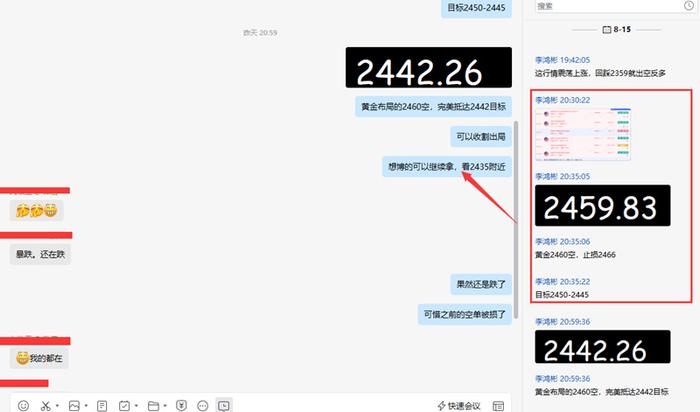Open the more options bubble icon
Image resolution: width=700 pixels, height=412 pixels.
coord(203,405)
